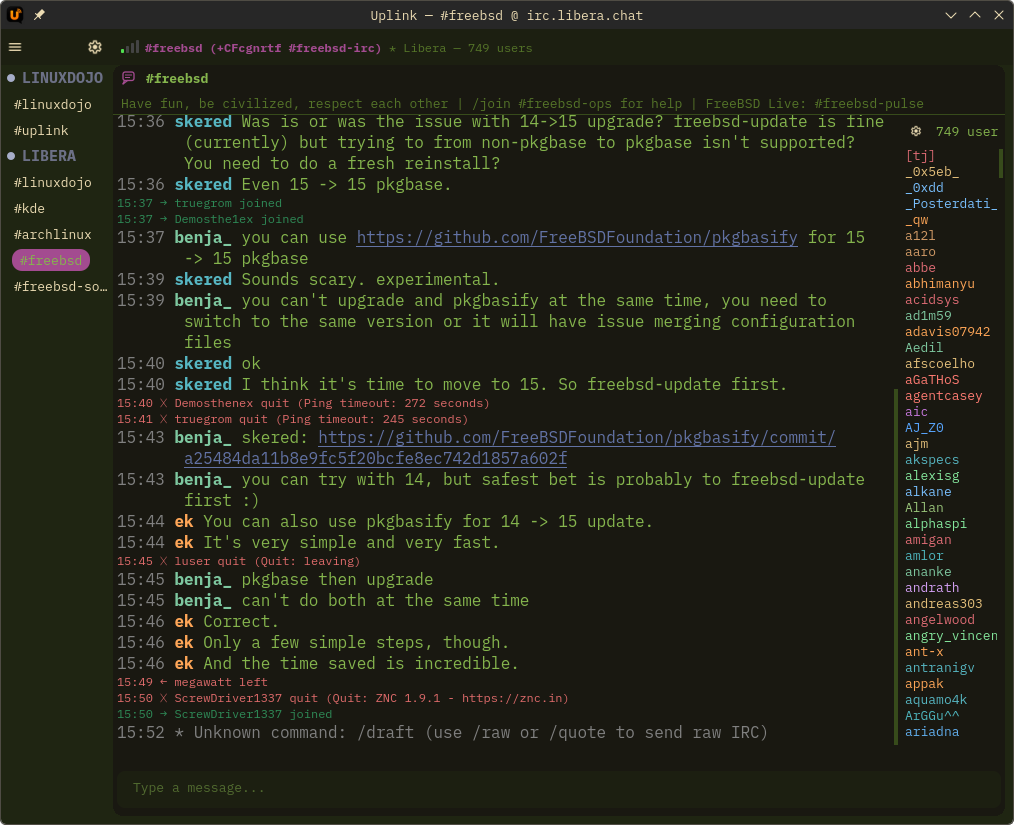Collapse the LINUXDOJO network group

click(x=56, y=78)
